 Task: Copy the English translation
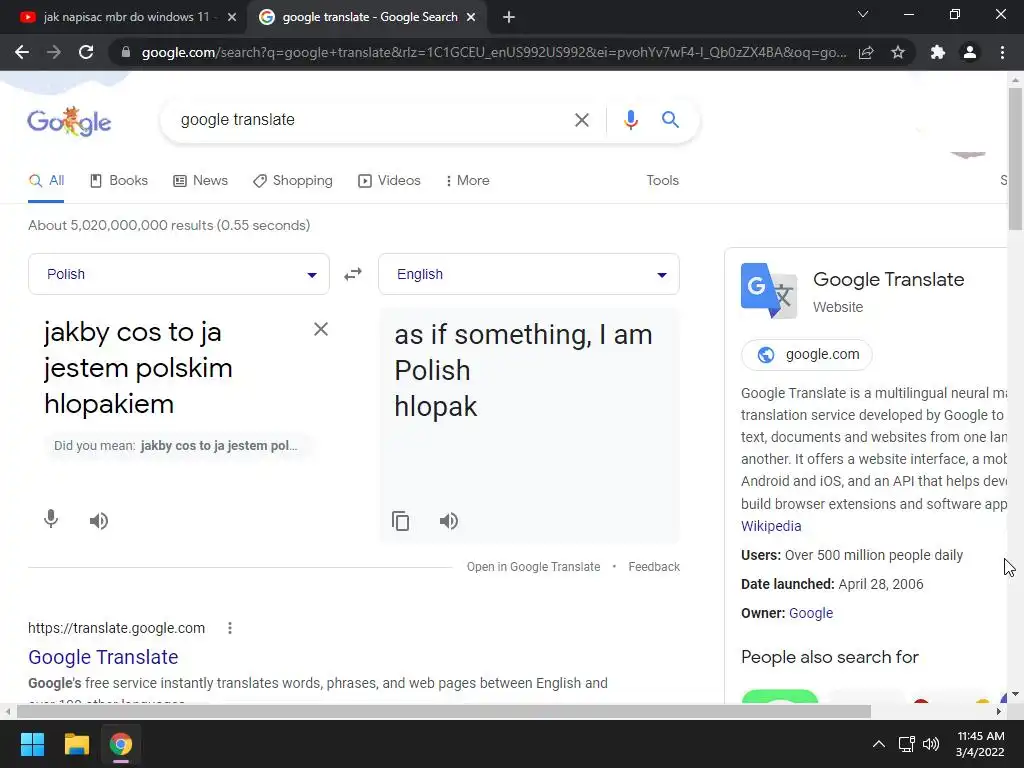tap(400, 520)
